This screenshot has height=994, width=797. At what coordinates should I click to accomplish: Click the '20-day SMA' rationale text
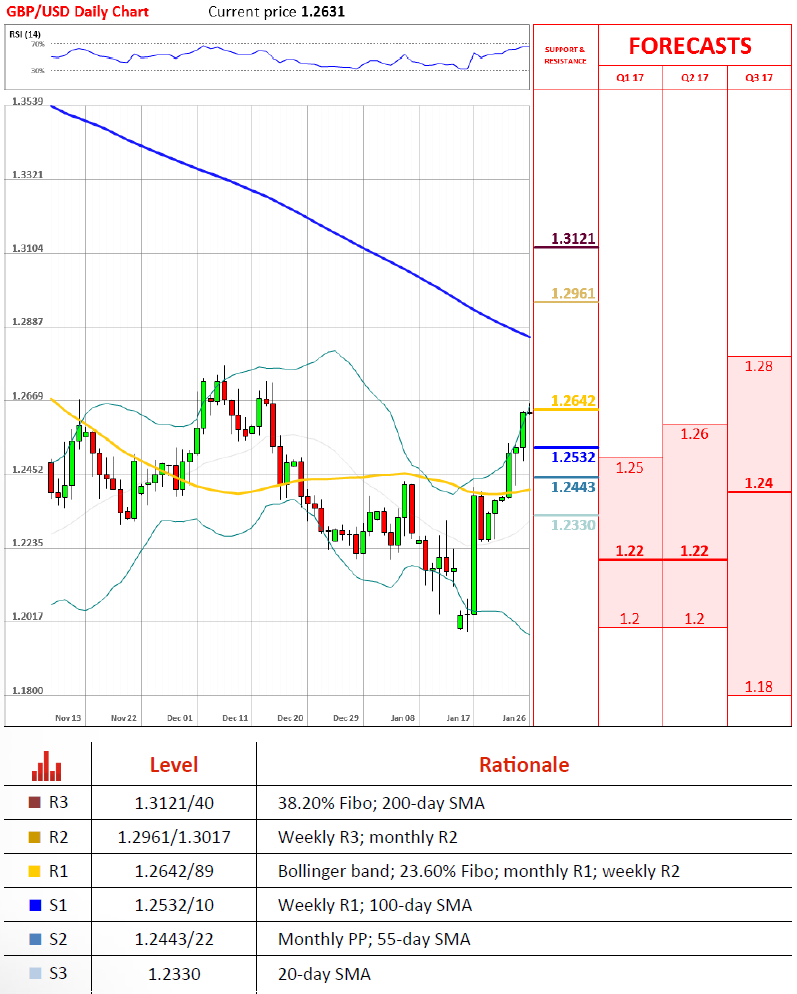tap(324, 974)
